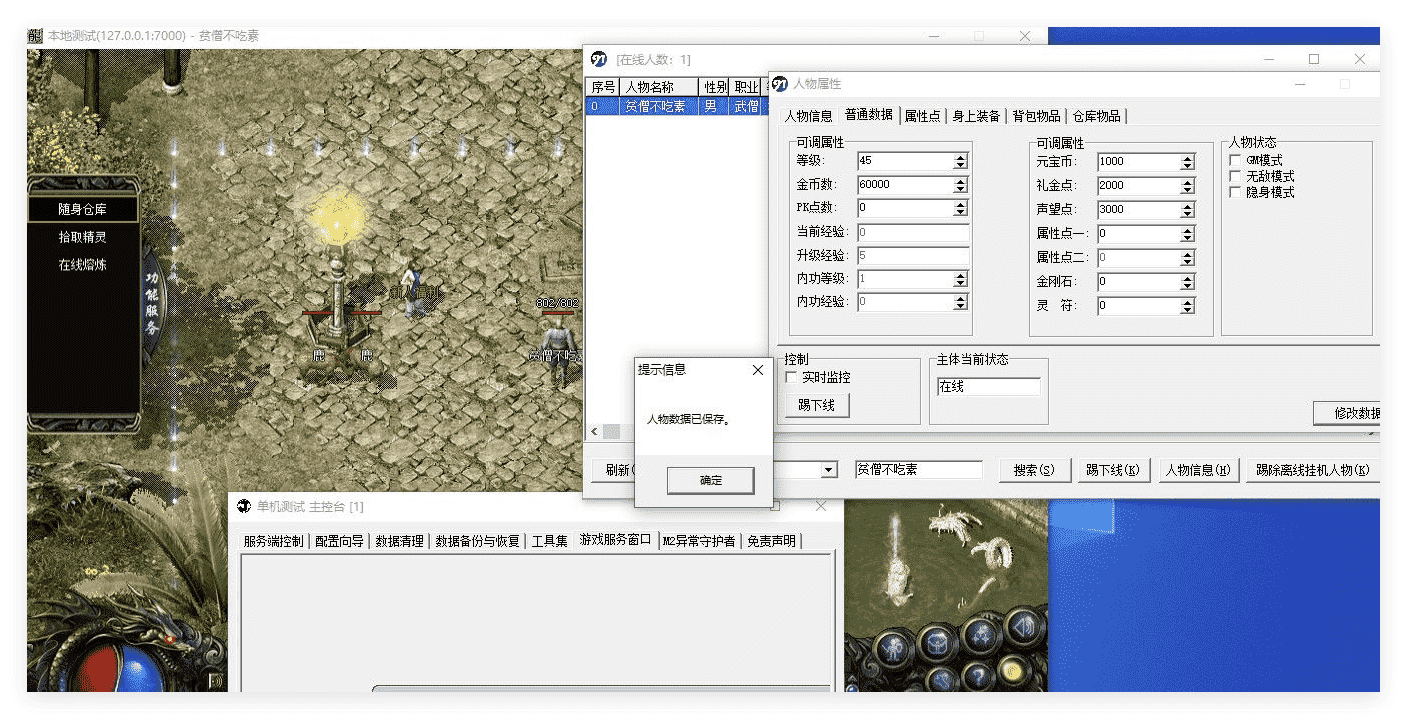Enable 隐身模式 checkbox
This screenshot has width=1407, height=719.
click(1236, 192)
